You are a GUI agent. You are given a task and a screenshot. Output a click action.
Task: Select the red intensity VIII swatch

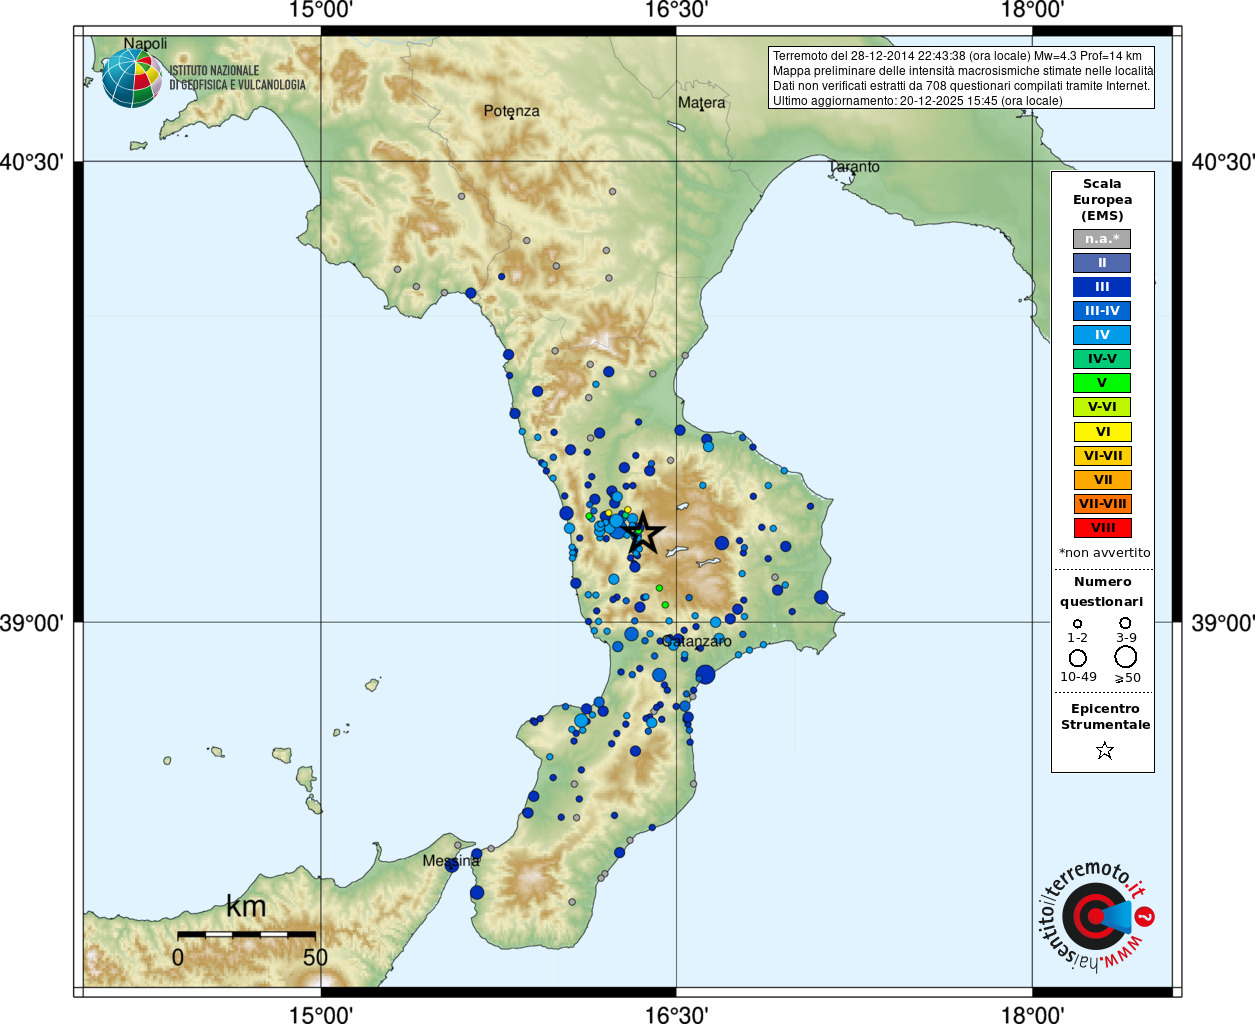tap(1102, 528)
